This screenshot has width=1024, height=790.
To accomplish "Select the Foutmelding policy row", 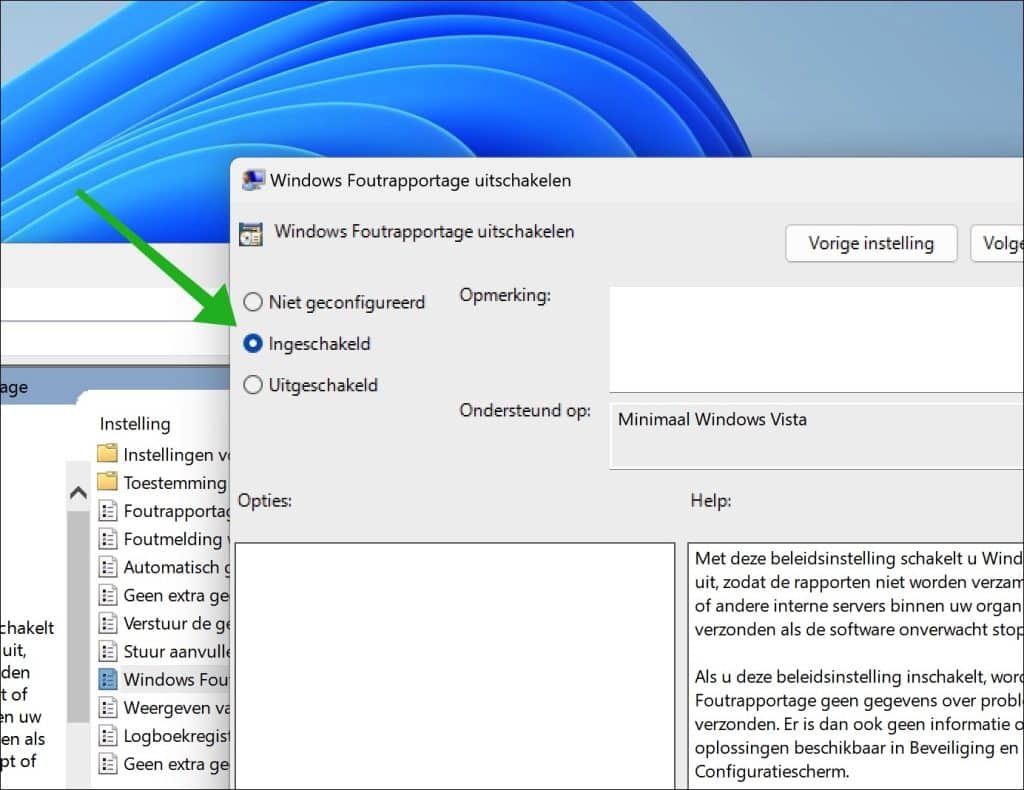I will pos(163,539).
